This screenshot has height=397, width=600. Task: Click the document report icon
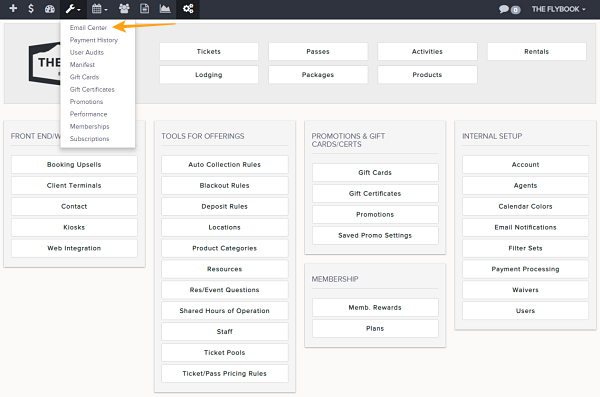(x=145, y=8)
